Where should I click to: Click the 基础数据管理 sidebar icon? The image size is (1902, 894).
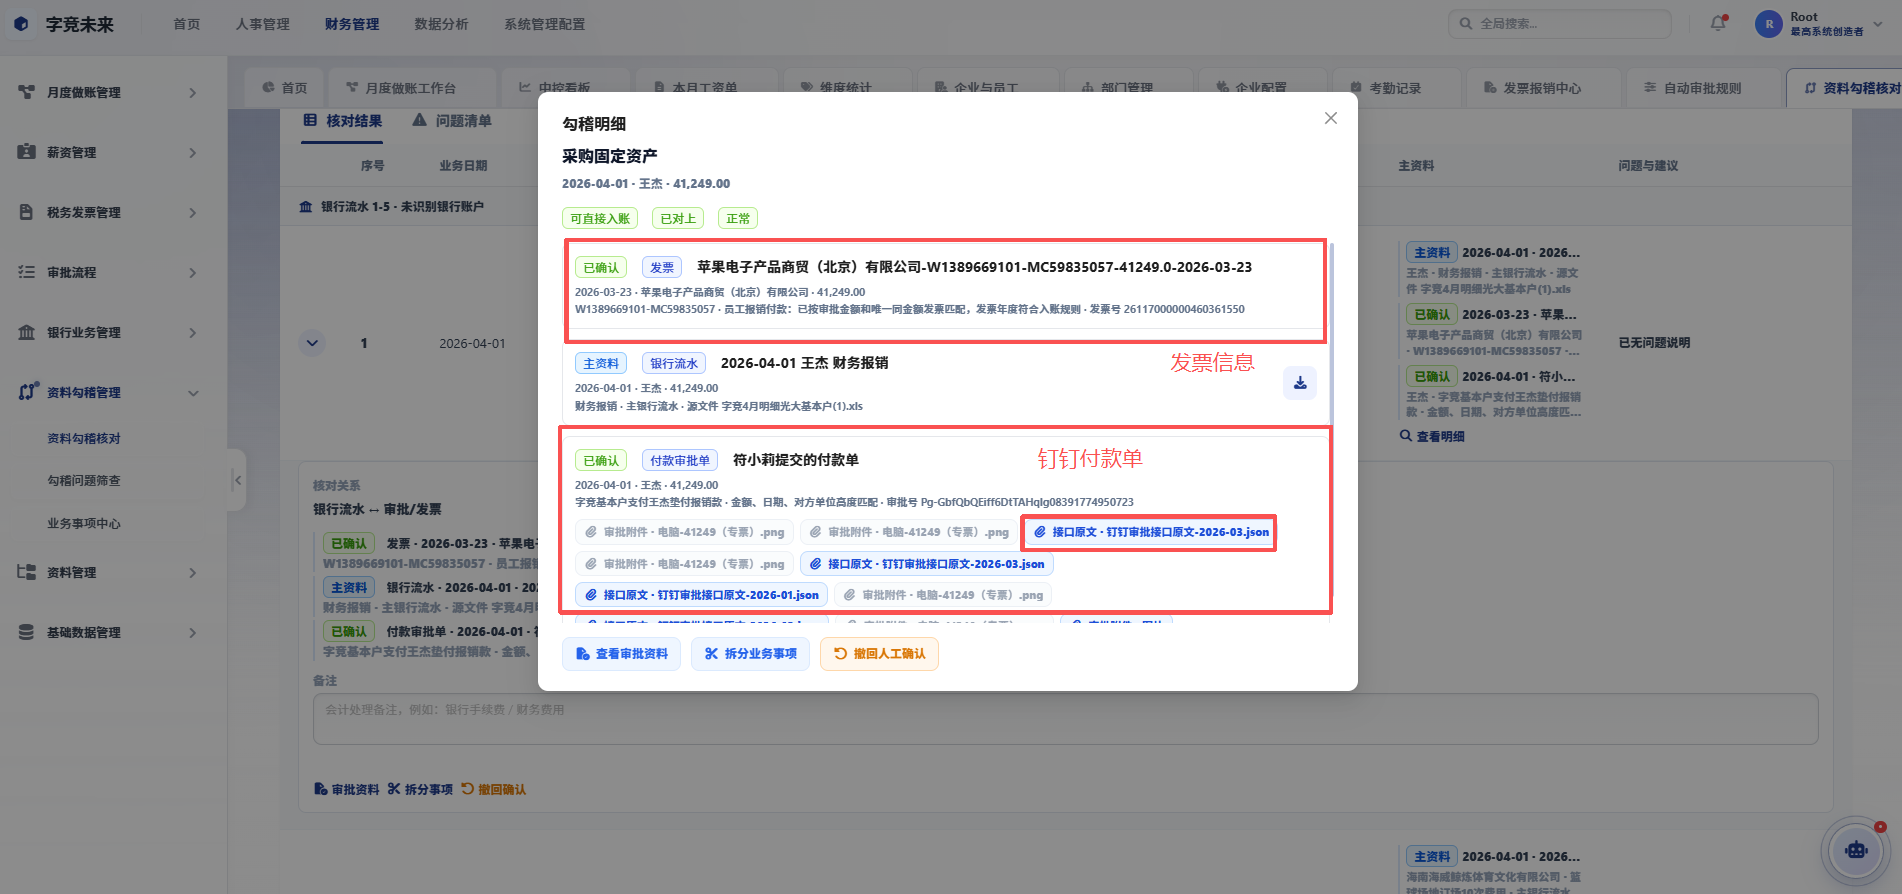[27, 632]
